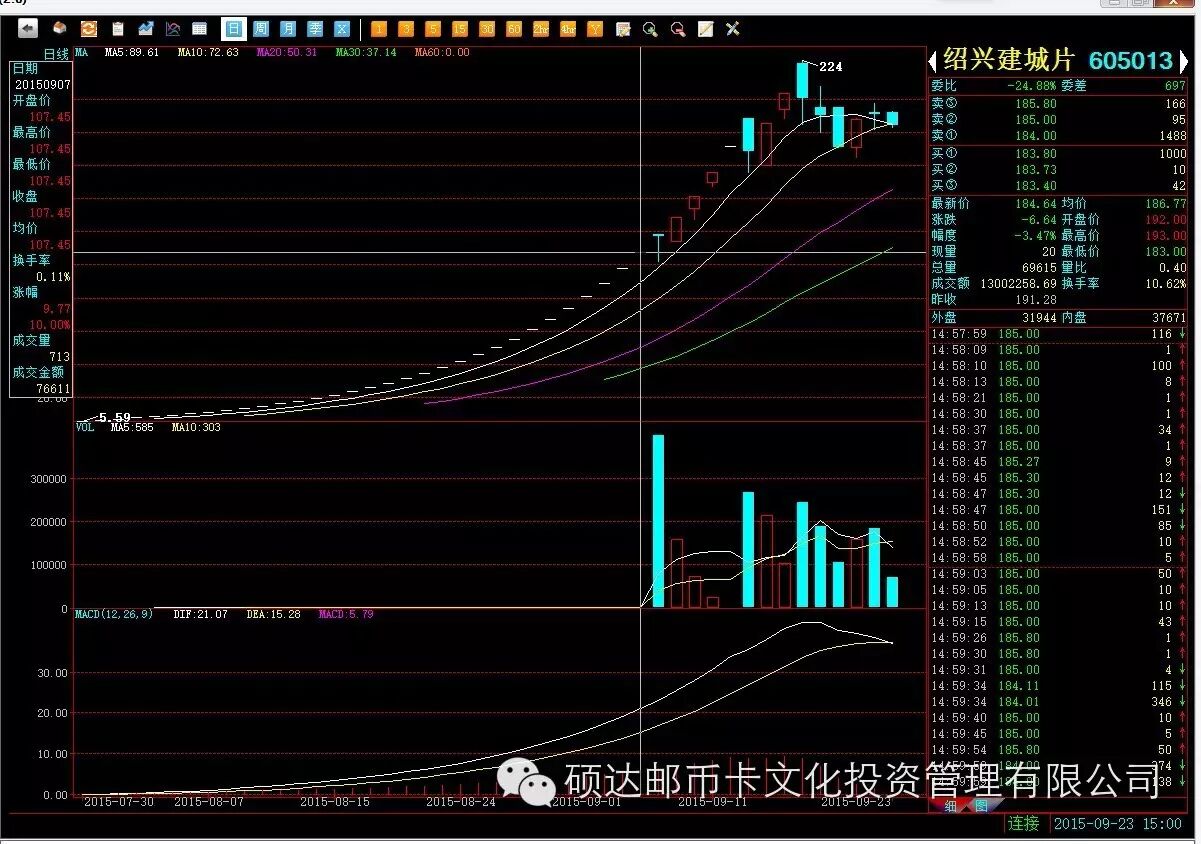The image size is (1201, 844).
Task: Select the 3-minute chart button
Action: pos(406,29)
